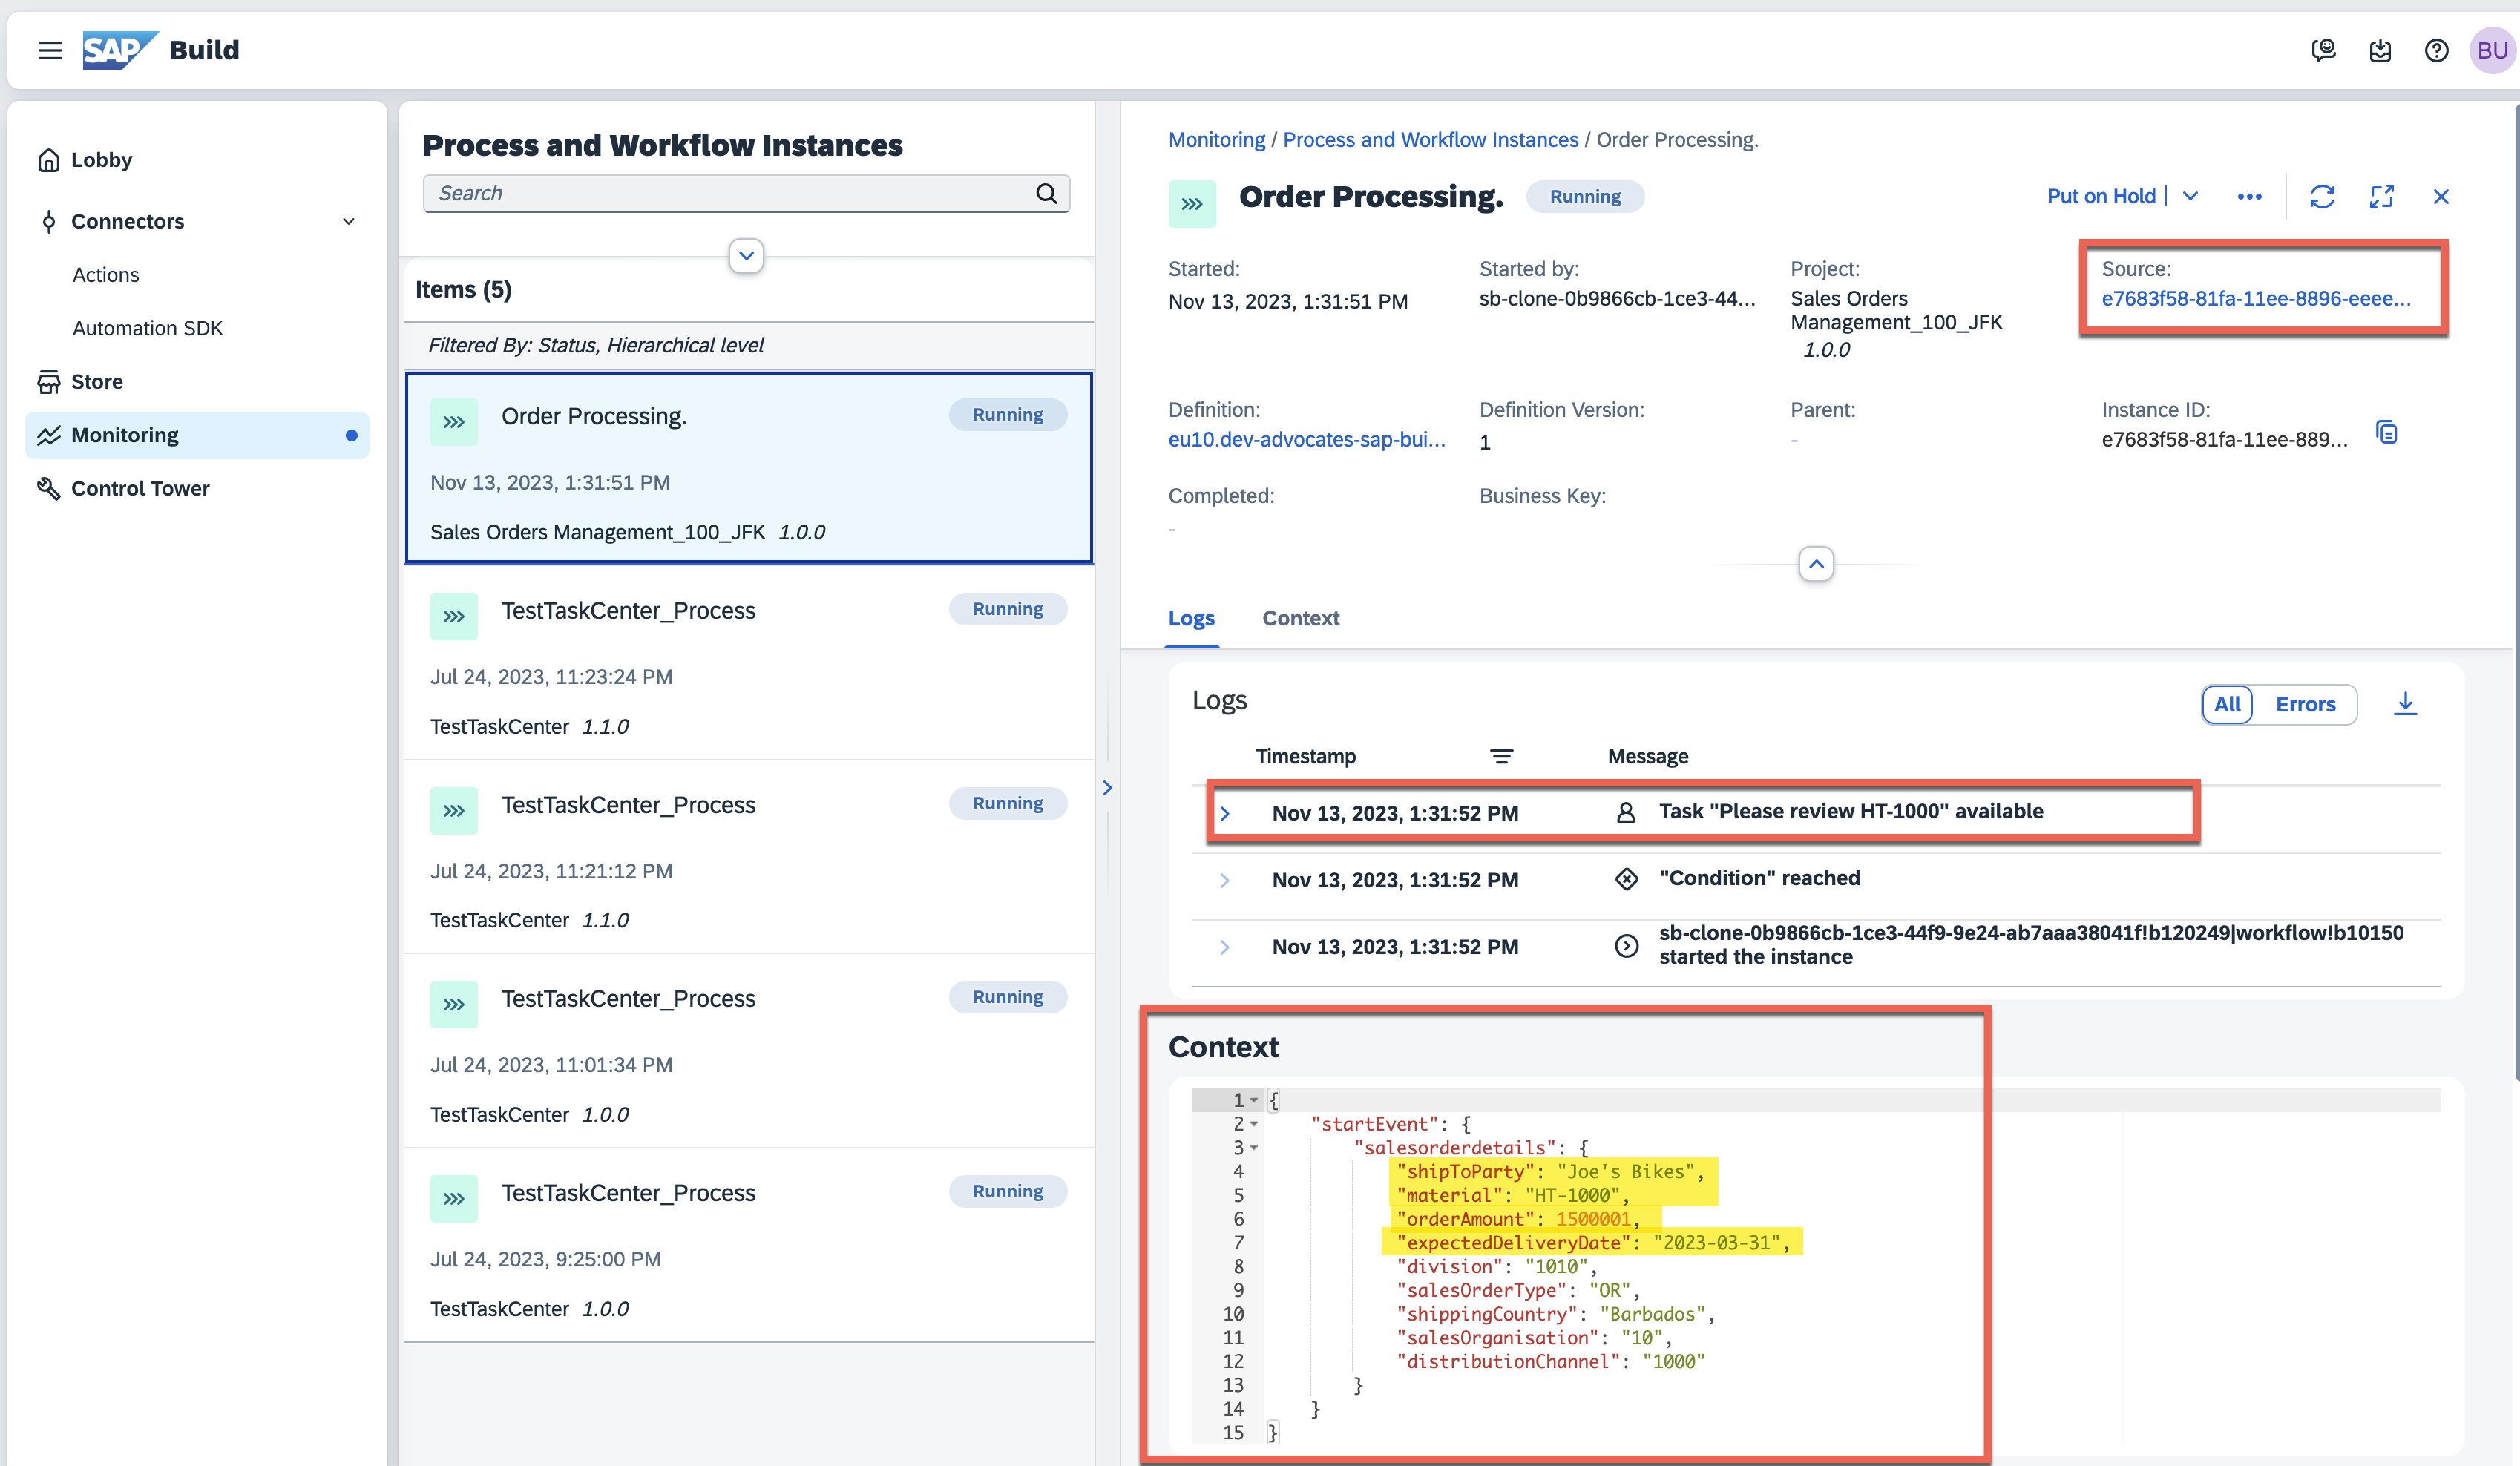Expand the "Condition" reached log row
Viewport: 2520px width, 1466px height.
coord(1224,880)
